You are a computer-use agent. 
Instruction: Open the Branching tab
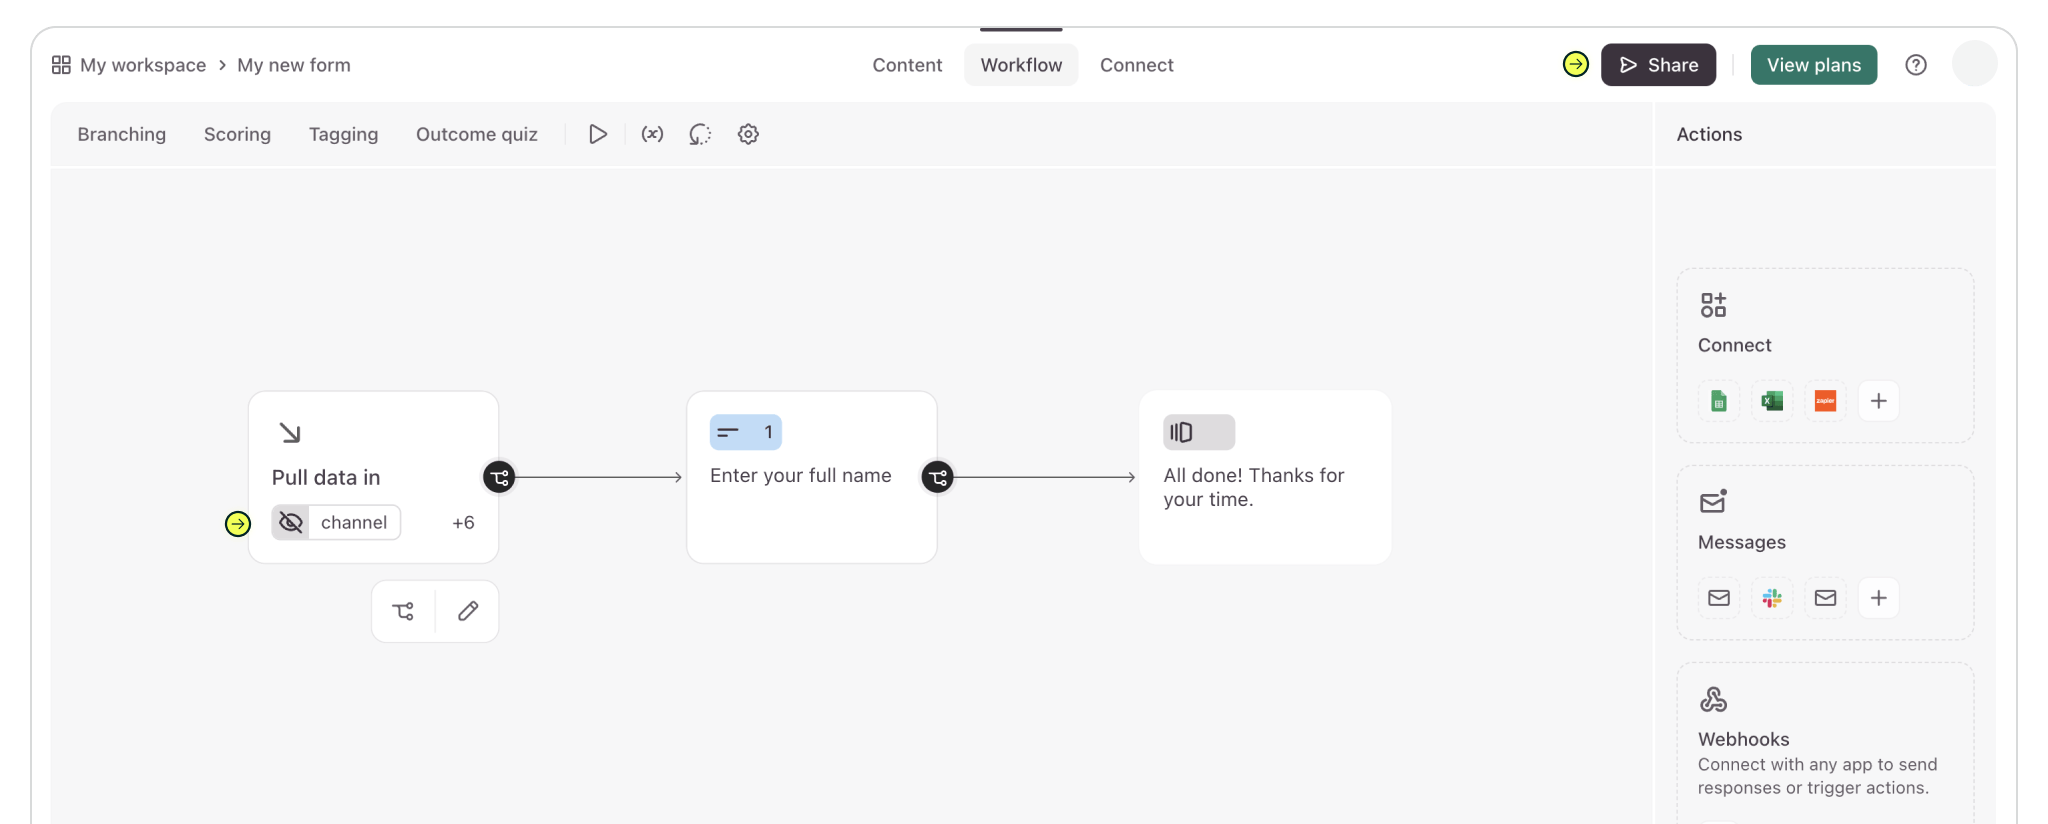122,134
